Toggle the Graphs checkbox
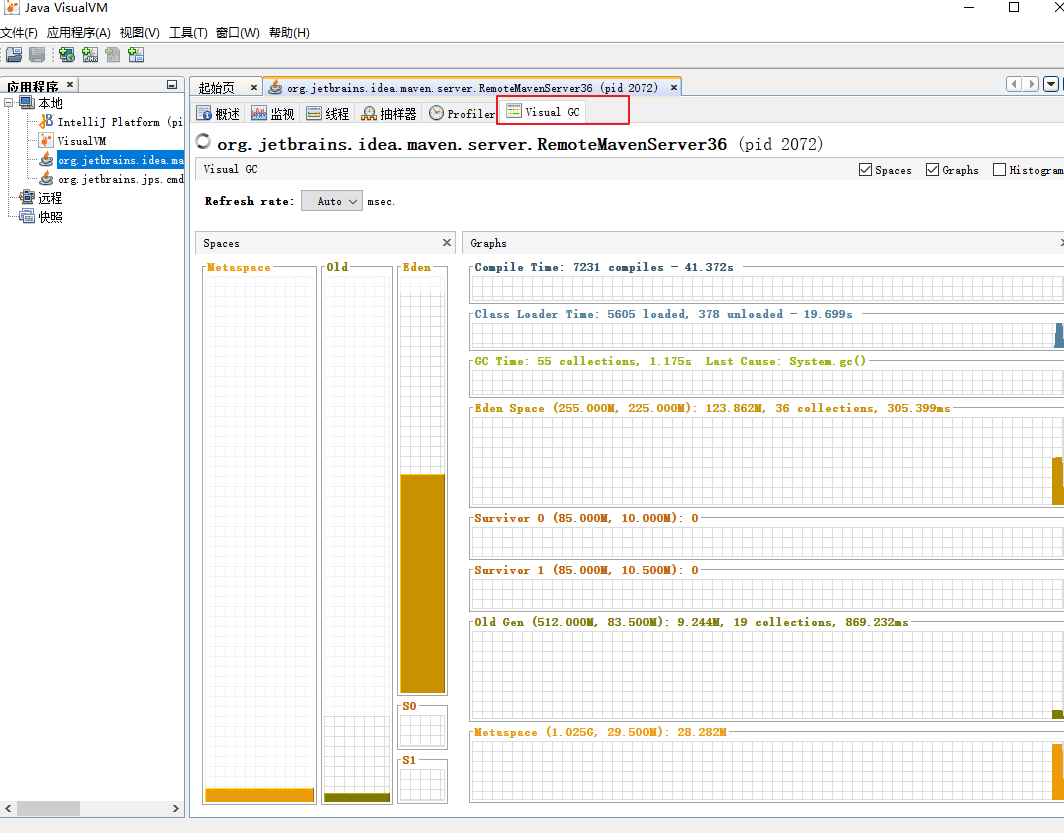The height and width of the screenshot is (833, 1064). click(932, 170)
